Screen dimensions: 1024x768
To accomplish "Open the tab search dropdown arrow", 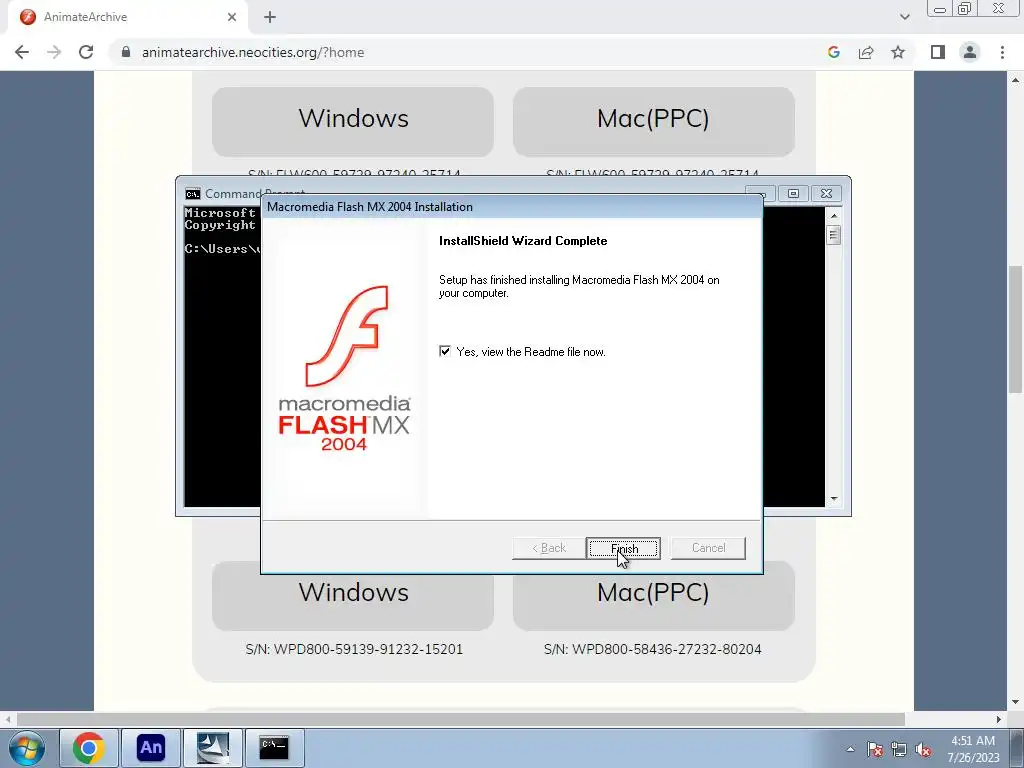I will coord(904,17).
